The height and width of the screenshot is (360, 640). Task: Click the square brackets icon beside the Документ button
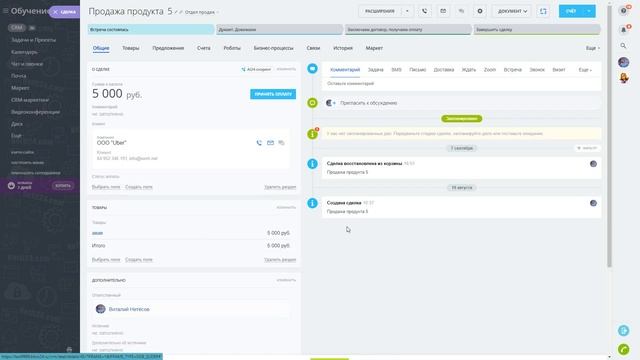coord(543,11)
